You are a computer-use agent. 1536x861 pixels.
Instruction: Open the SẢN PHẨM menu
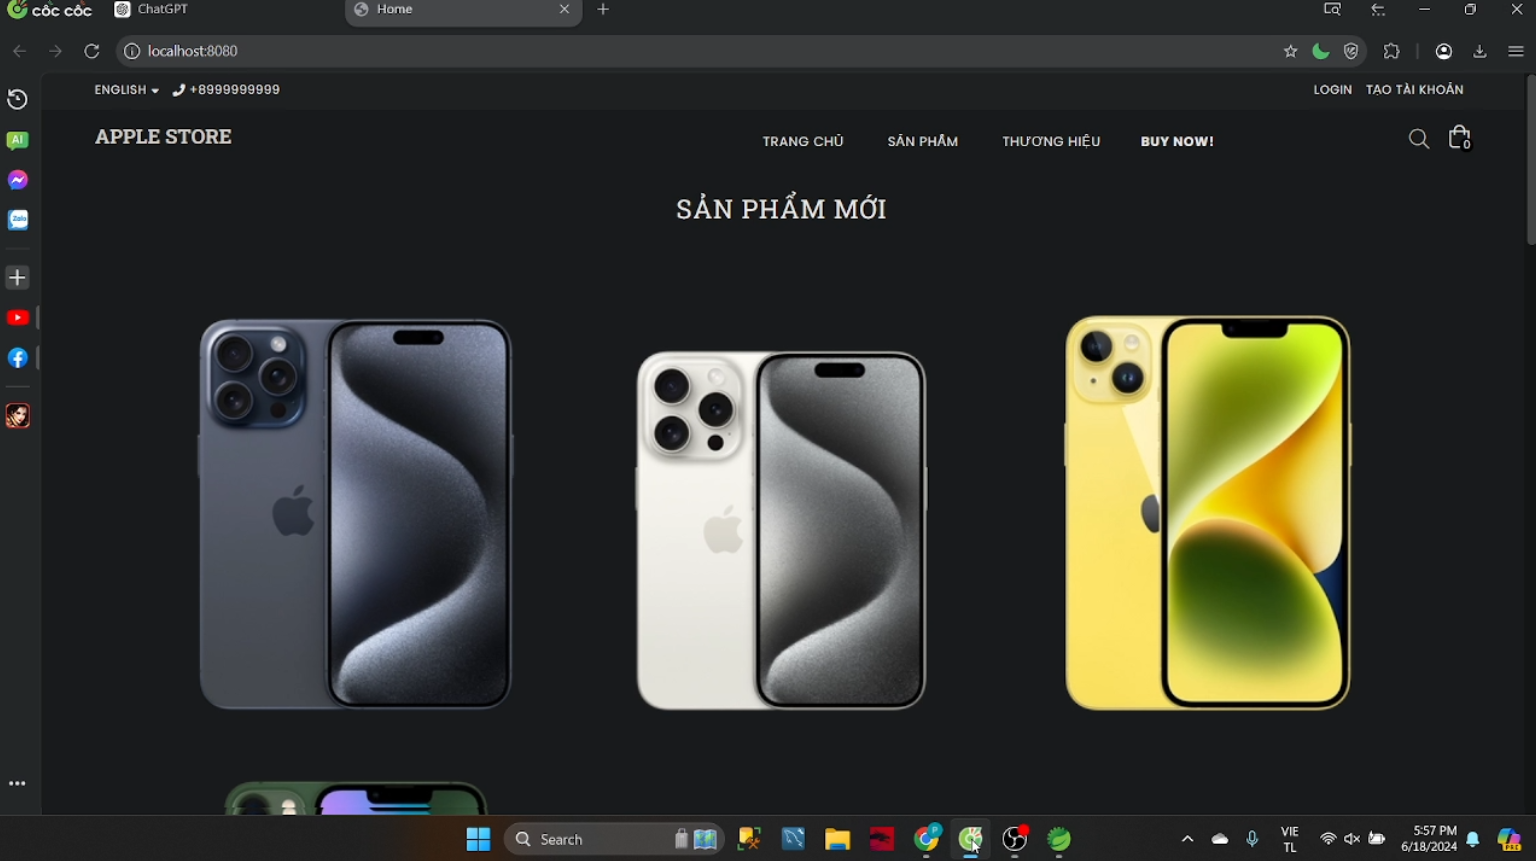(923, 142)
